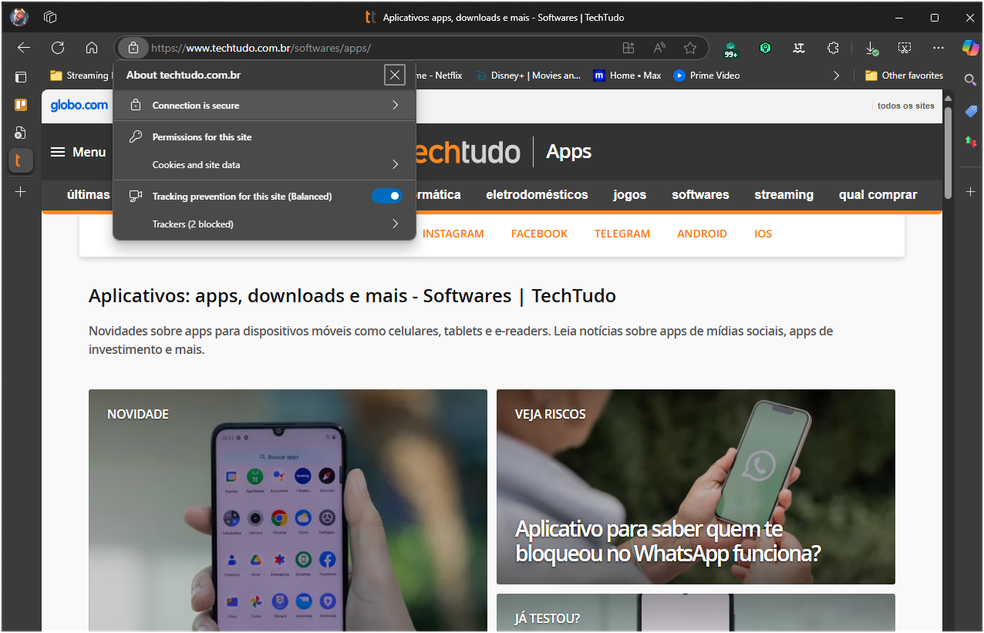Customize sidebar with right plus icon
The height and width of the screenshot is (633, 984).
(970, 191)
